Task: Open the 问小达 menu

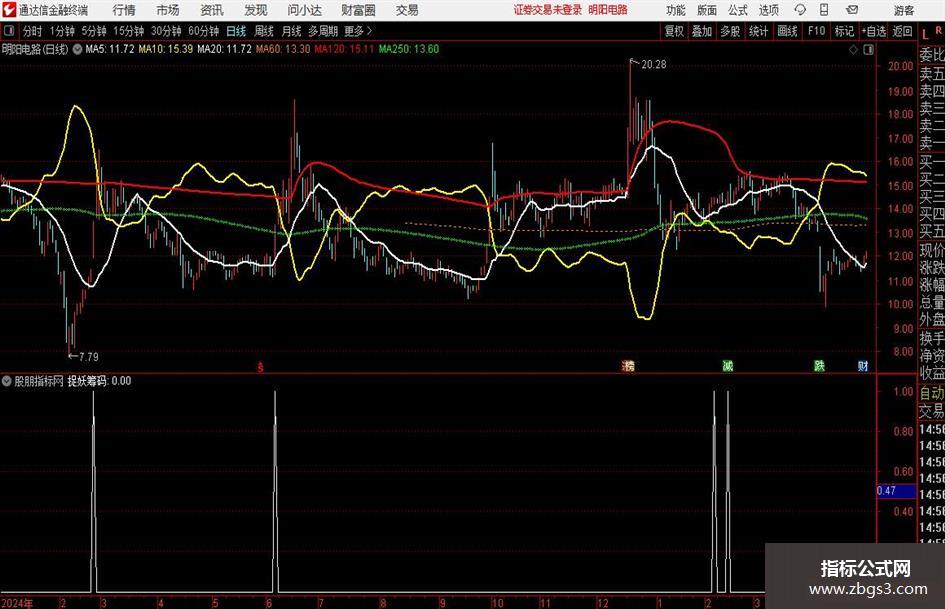Action: coord(304,10)
